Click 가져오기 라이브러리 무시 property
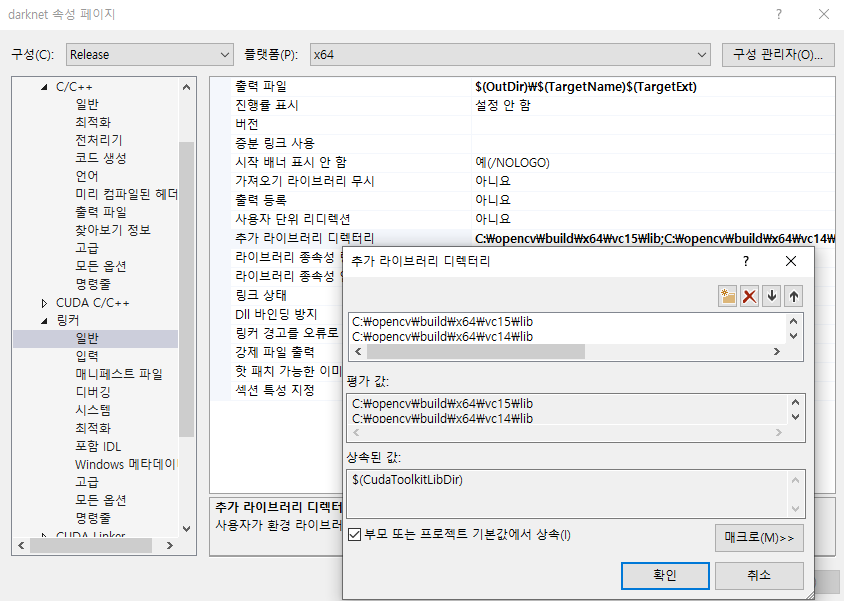The image size is (844, 601). [x=522, y=181]
